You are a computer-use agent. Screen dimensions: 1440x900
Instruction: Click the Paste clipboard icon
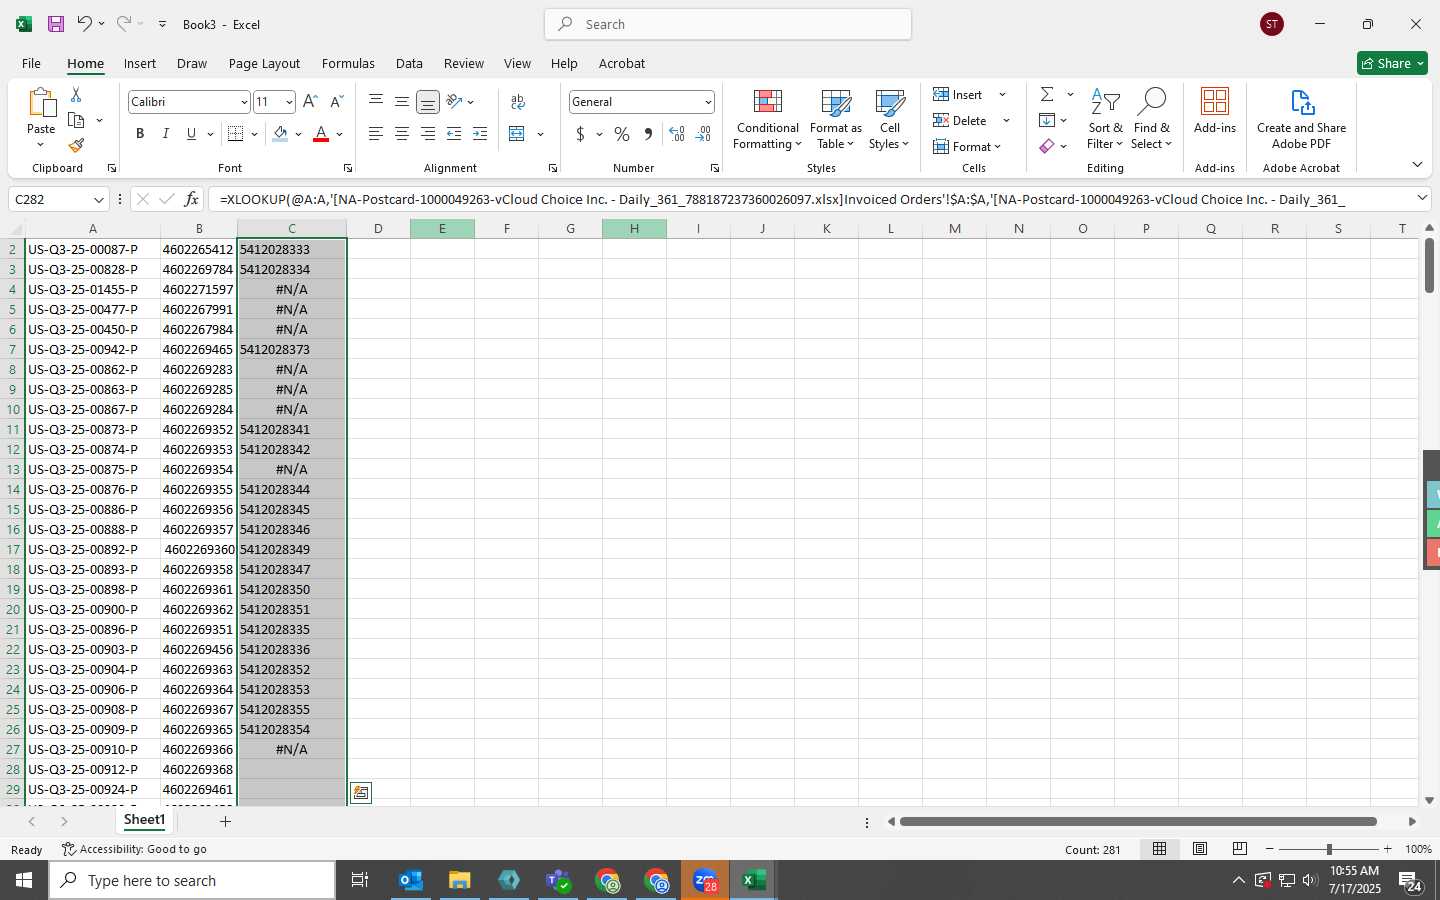click(41, 102)
